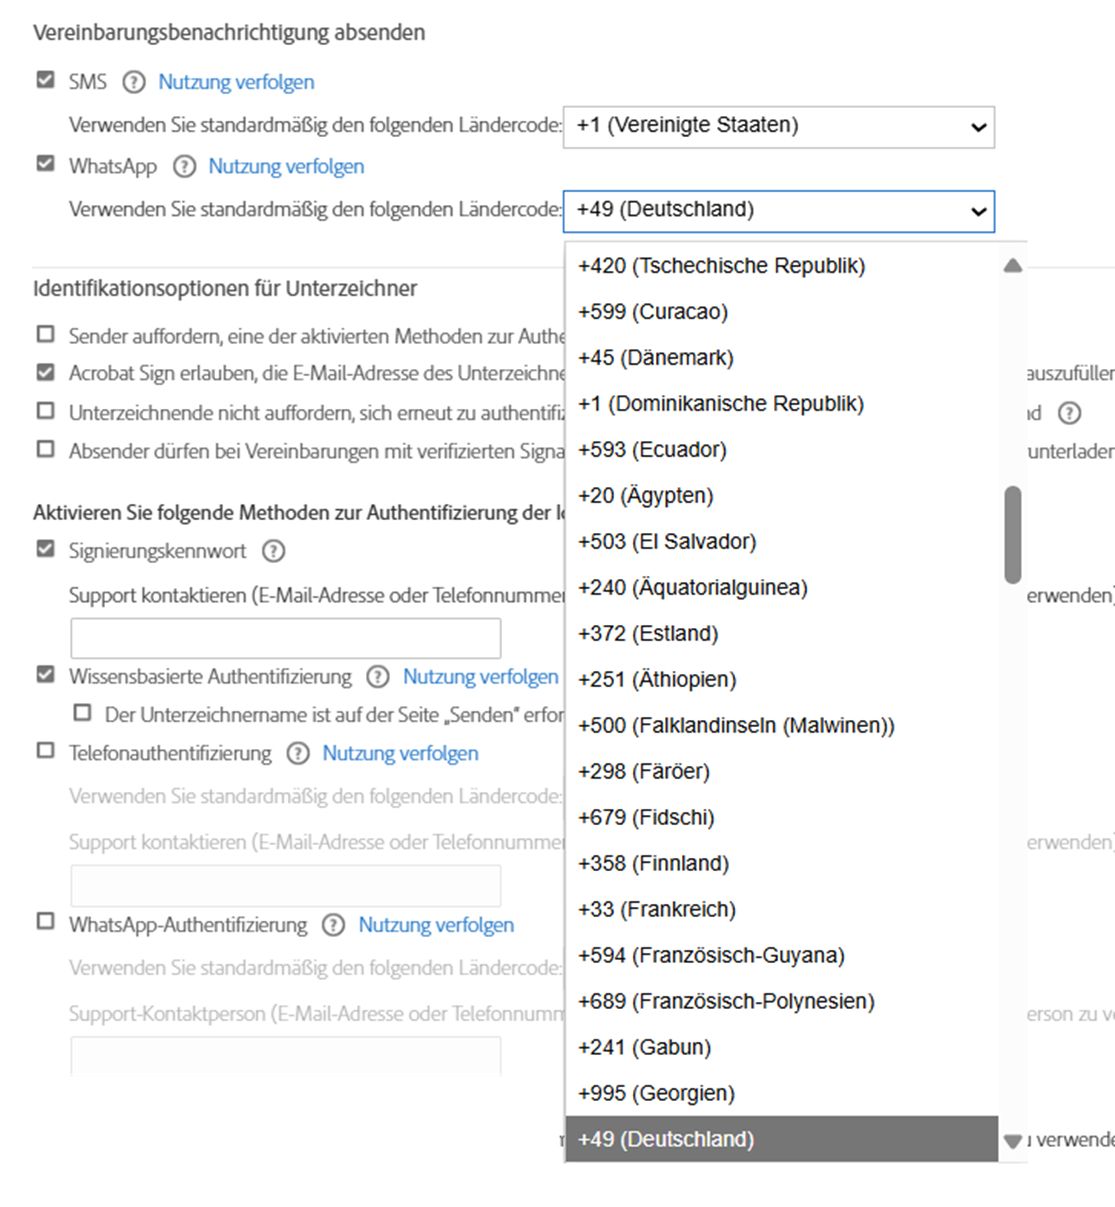1115x1207 pixels.
Task: Open 'Nutzung verfolgen' for WhatsApp-Authentifizierung
Action: point(436,925)
